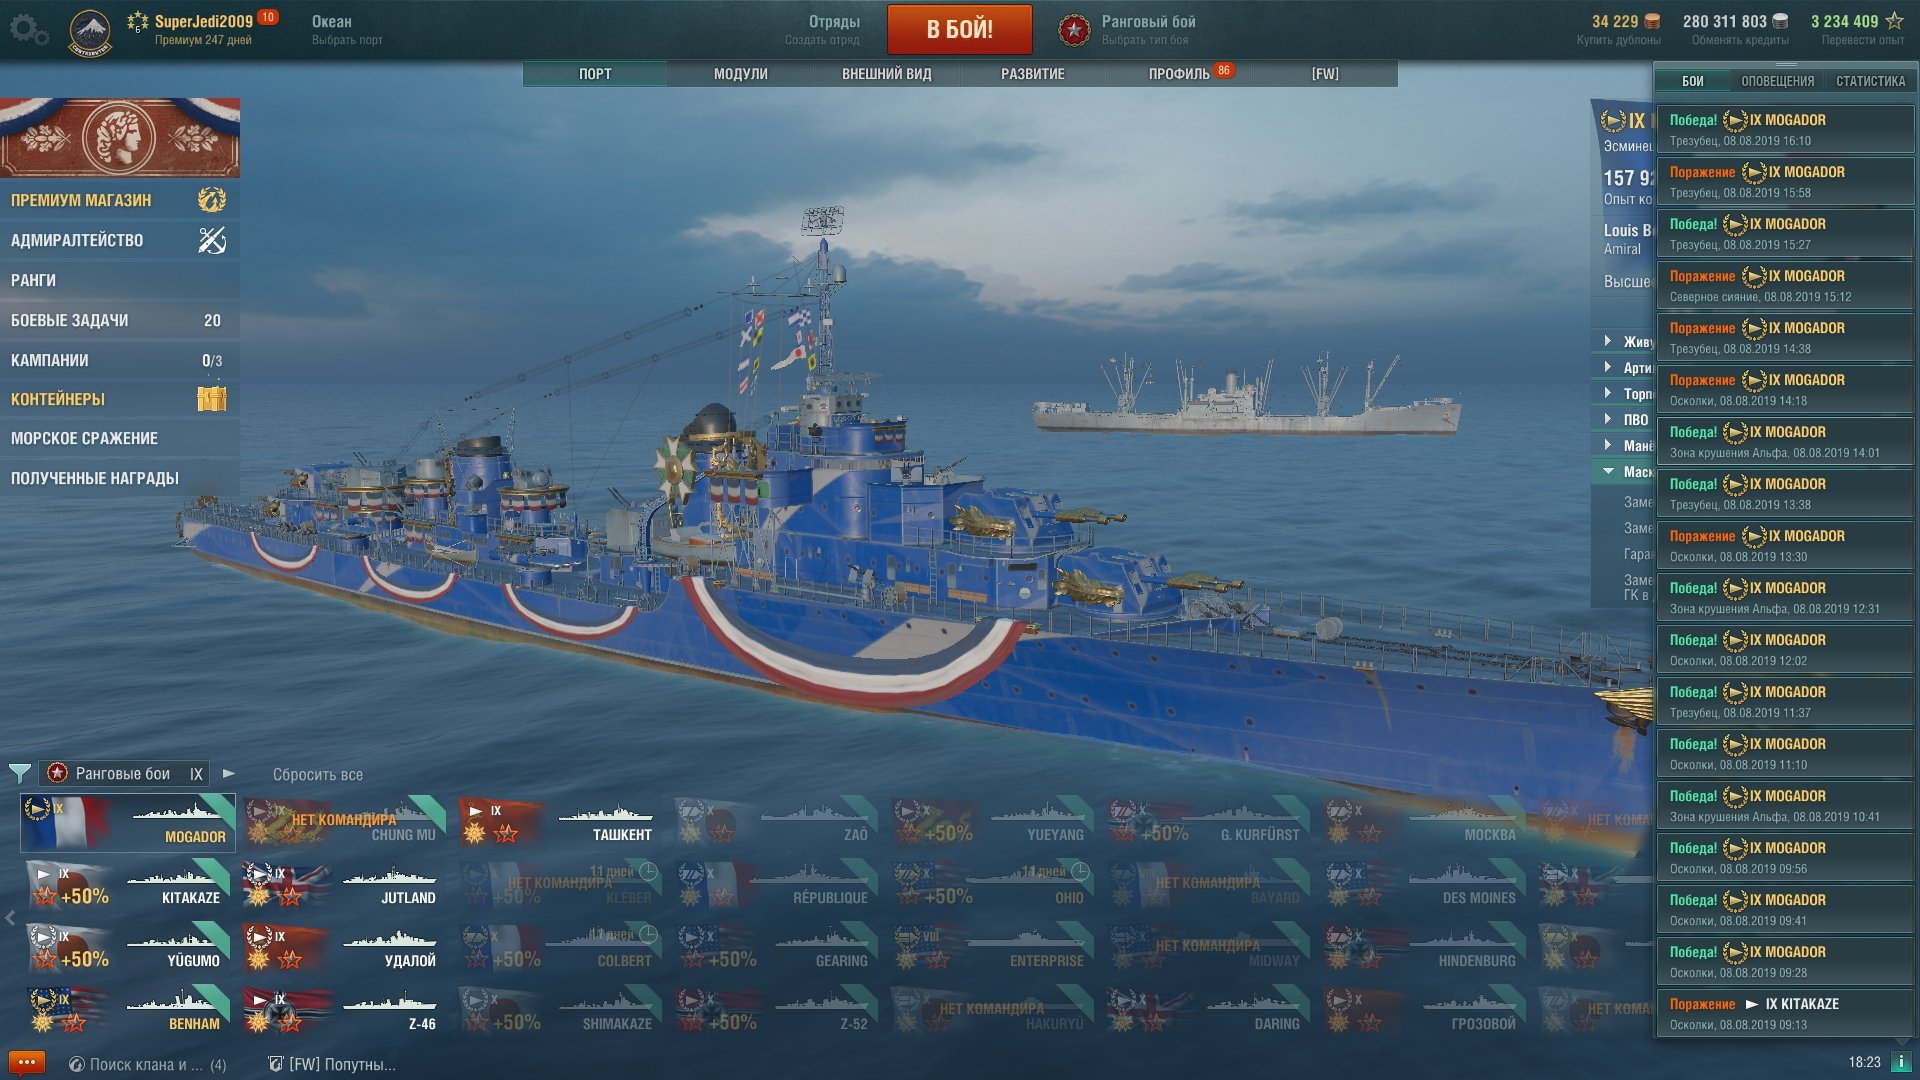
Task: Switch to the МОДУЛИ tab
Action: coord(741,74)
